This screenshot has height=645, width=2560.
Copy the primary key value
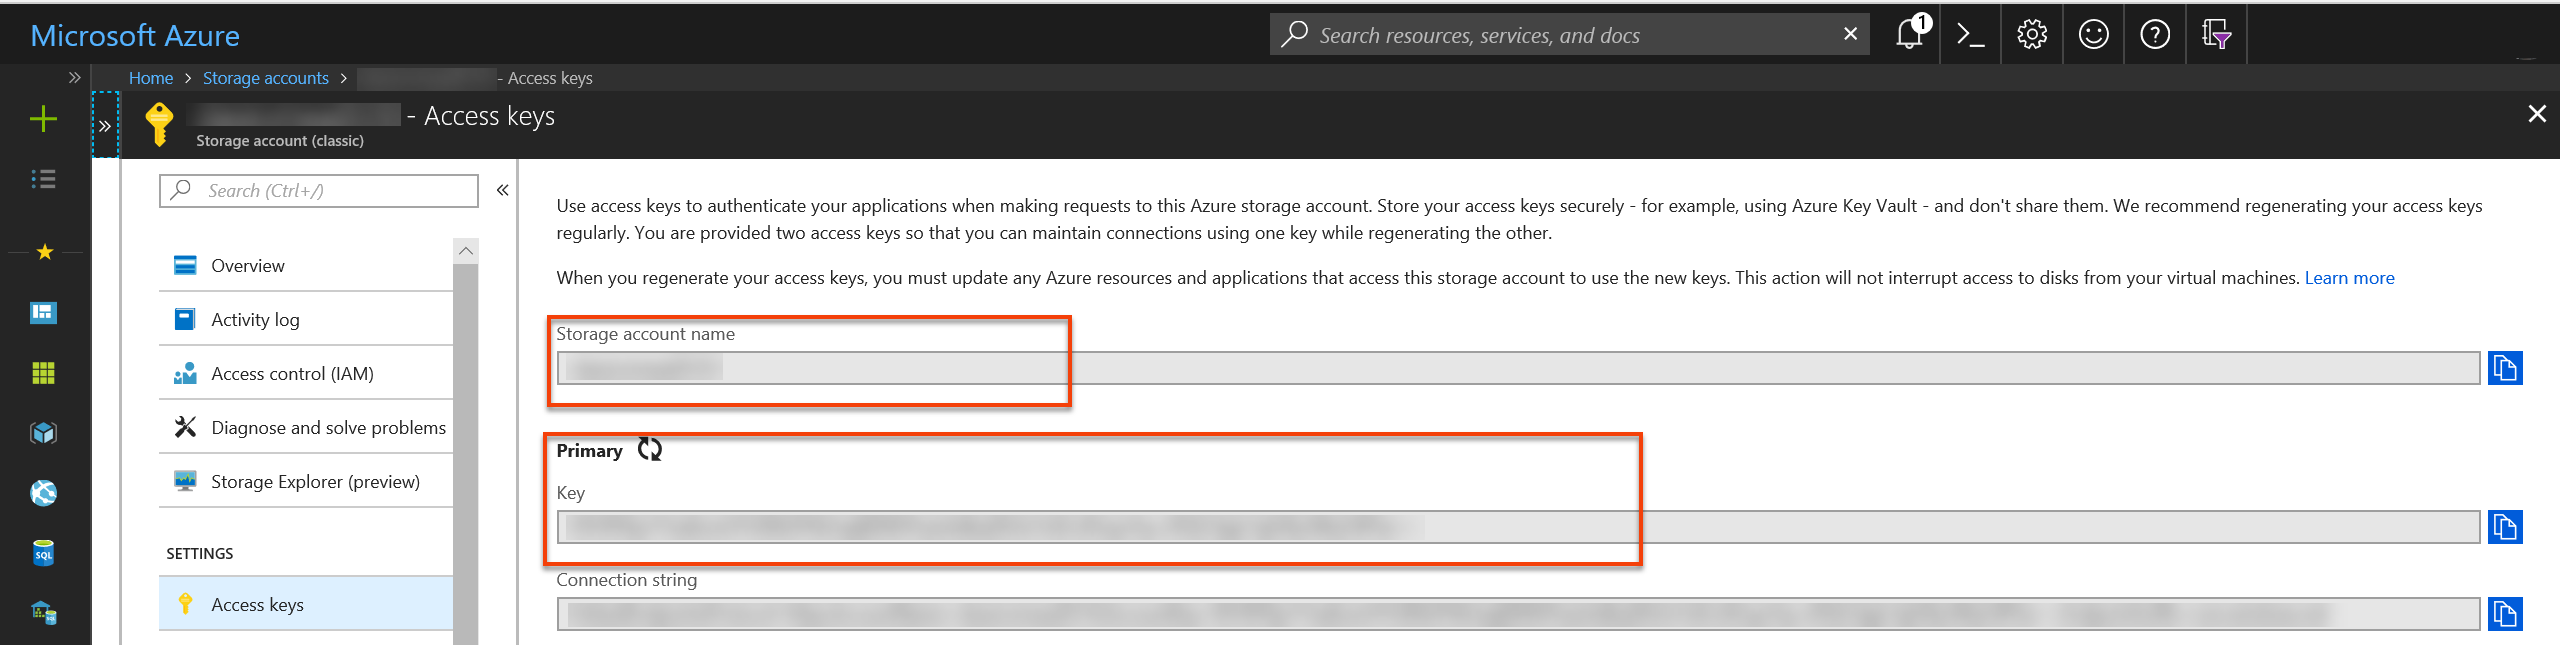(x=2504, y=527)
